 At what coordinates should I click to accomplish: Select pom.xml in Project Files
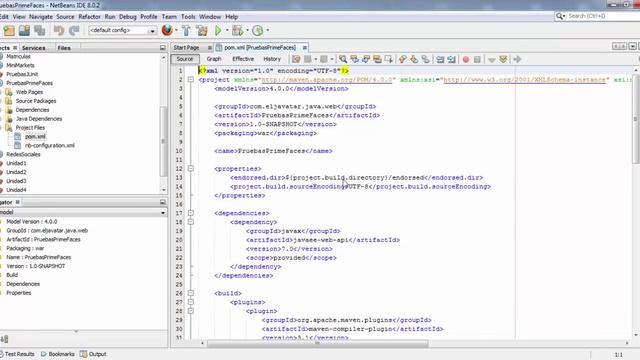35,137
